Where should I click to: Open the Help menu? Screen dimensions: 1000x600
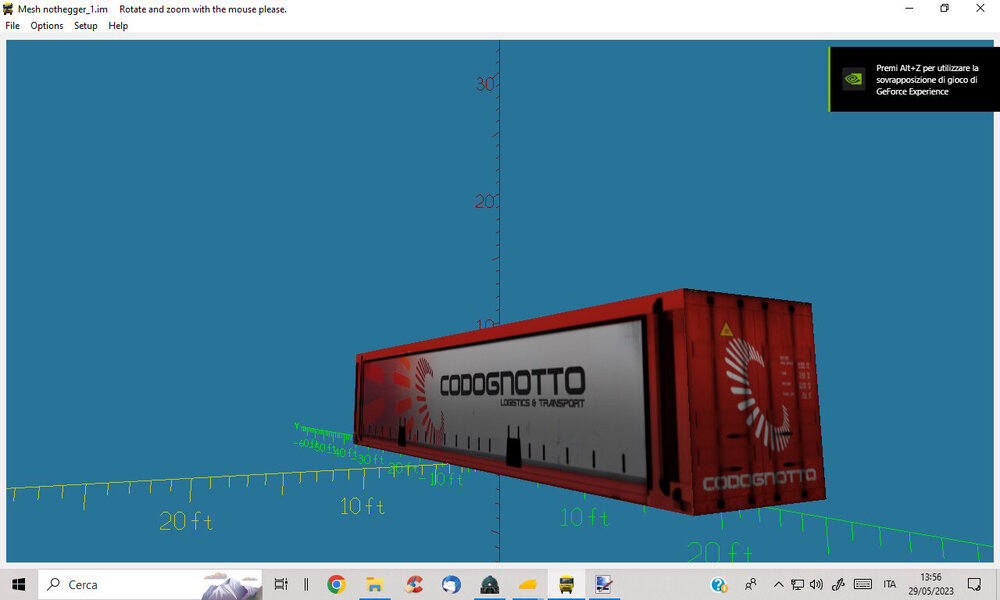[x=118, y=26]
